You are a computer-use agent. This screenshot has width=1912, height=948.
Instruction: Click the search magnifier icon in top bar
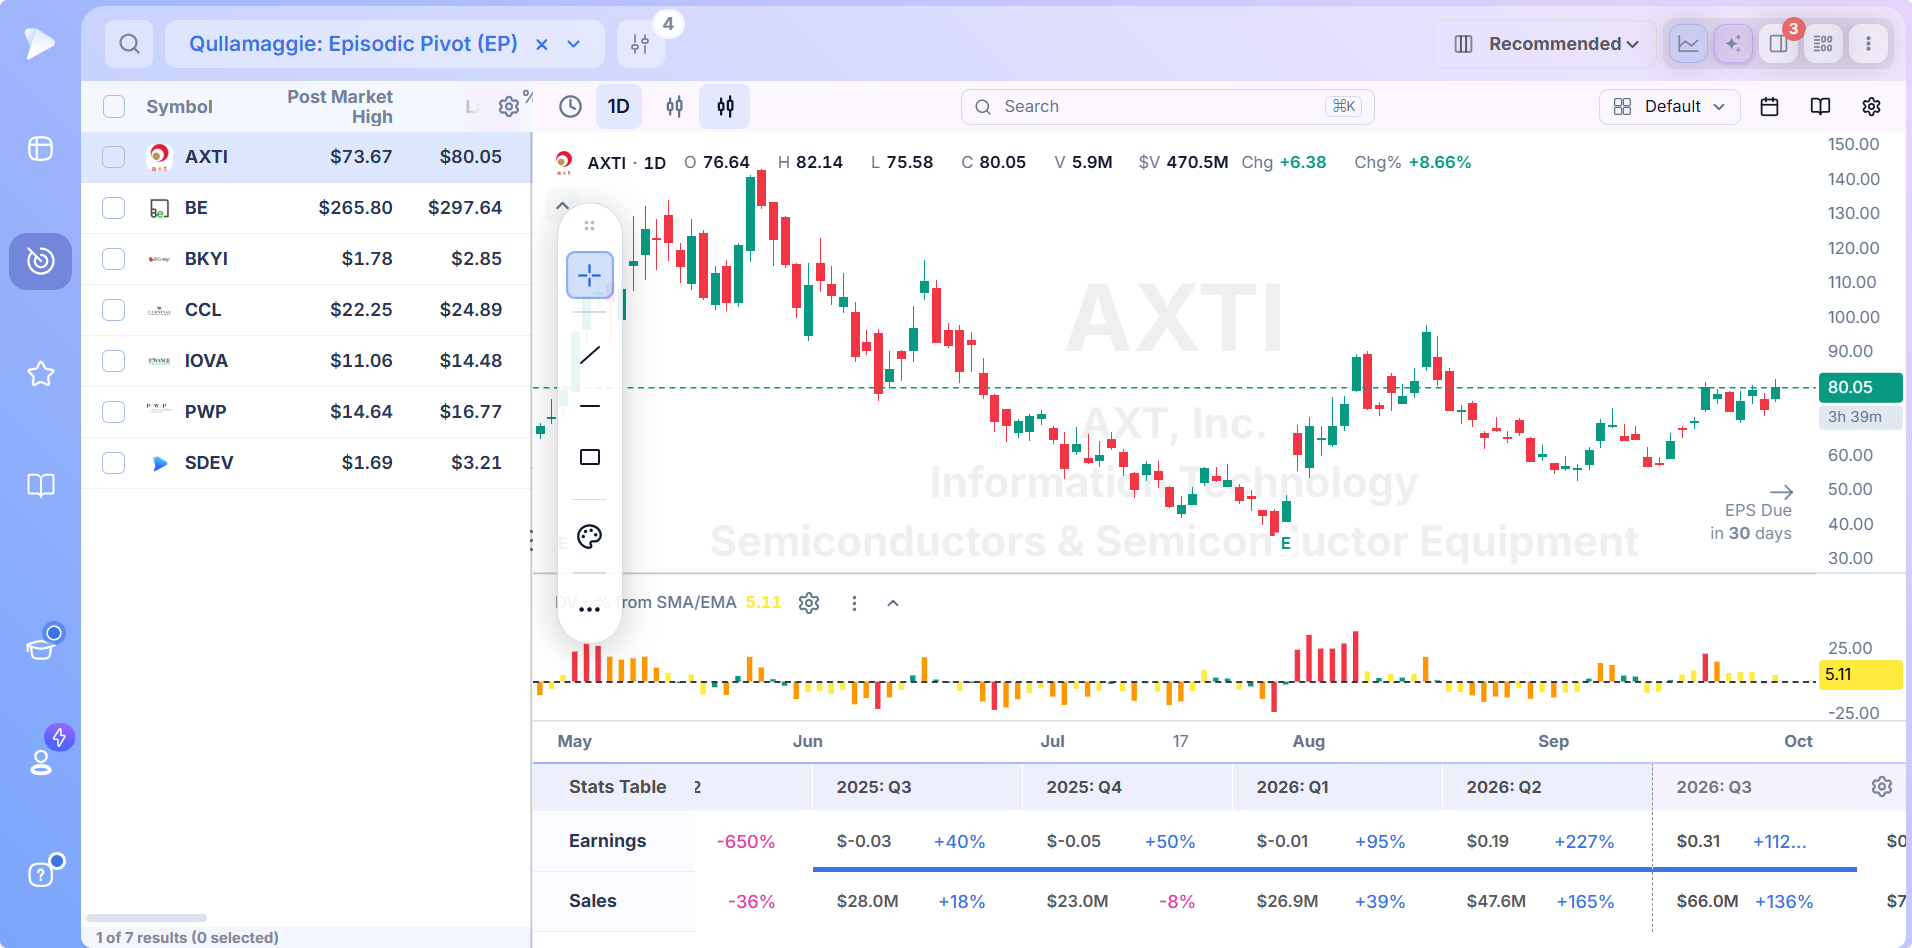129,44
